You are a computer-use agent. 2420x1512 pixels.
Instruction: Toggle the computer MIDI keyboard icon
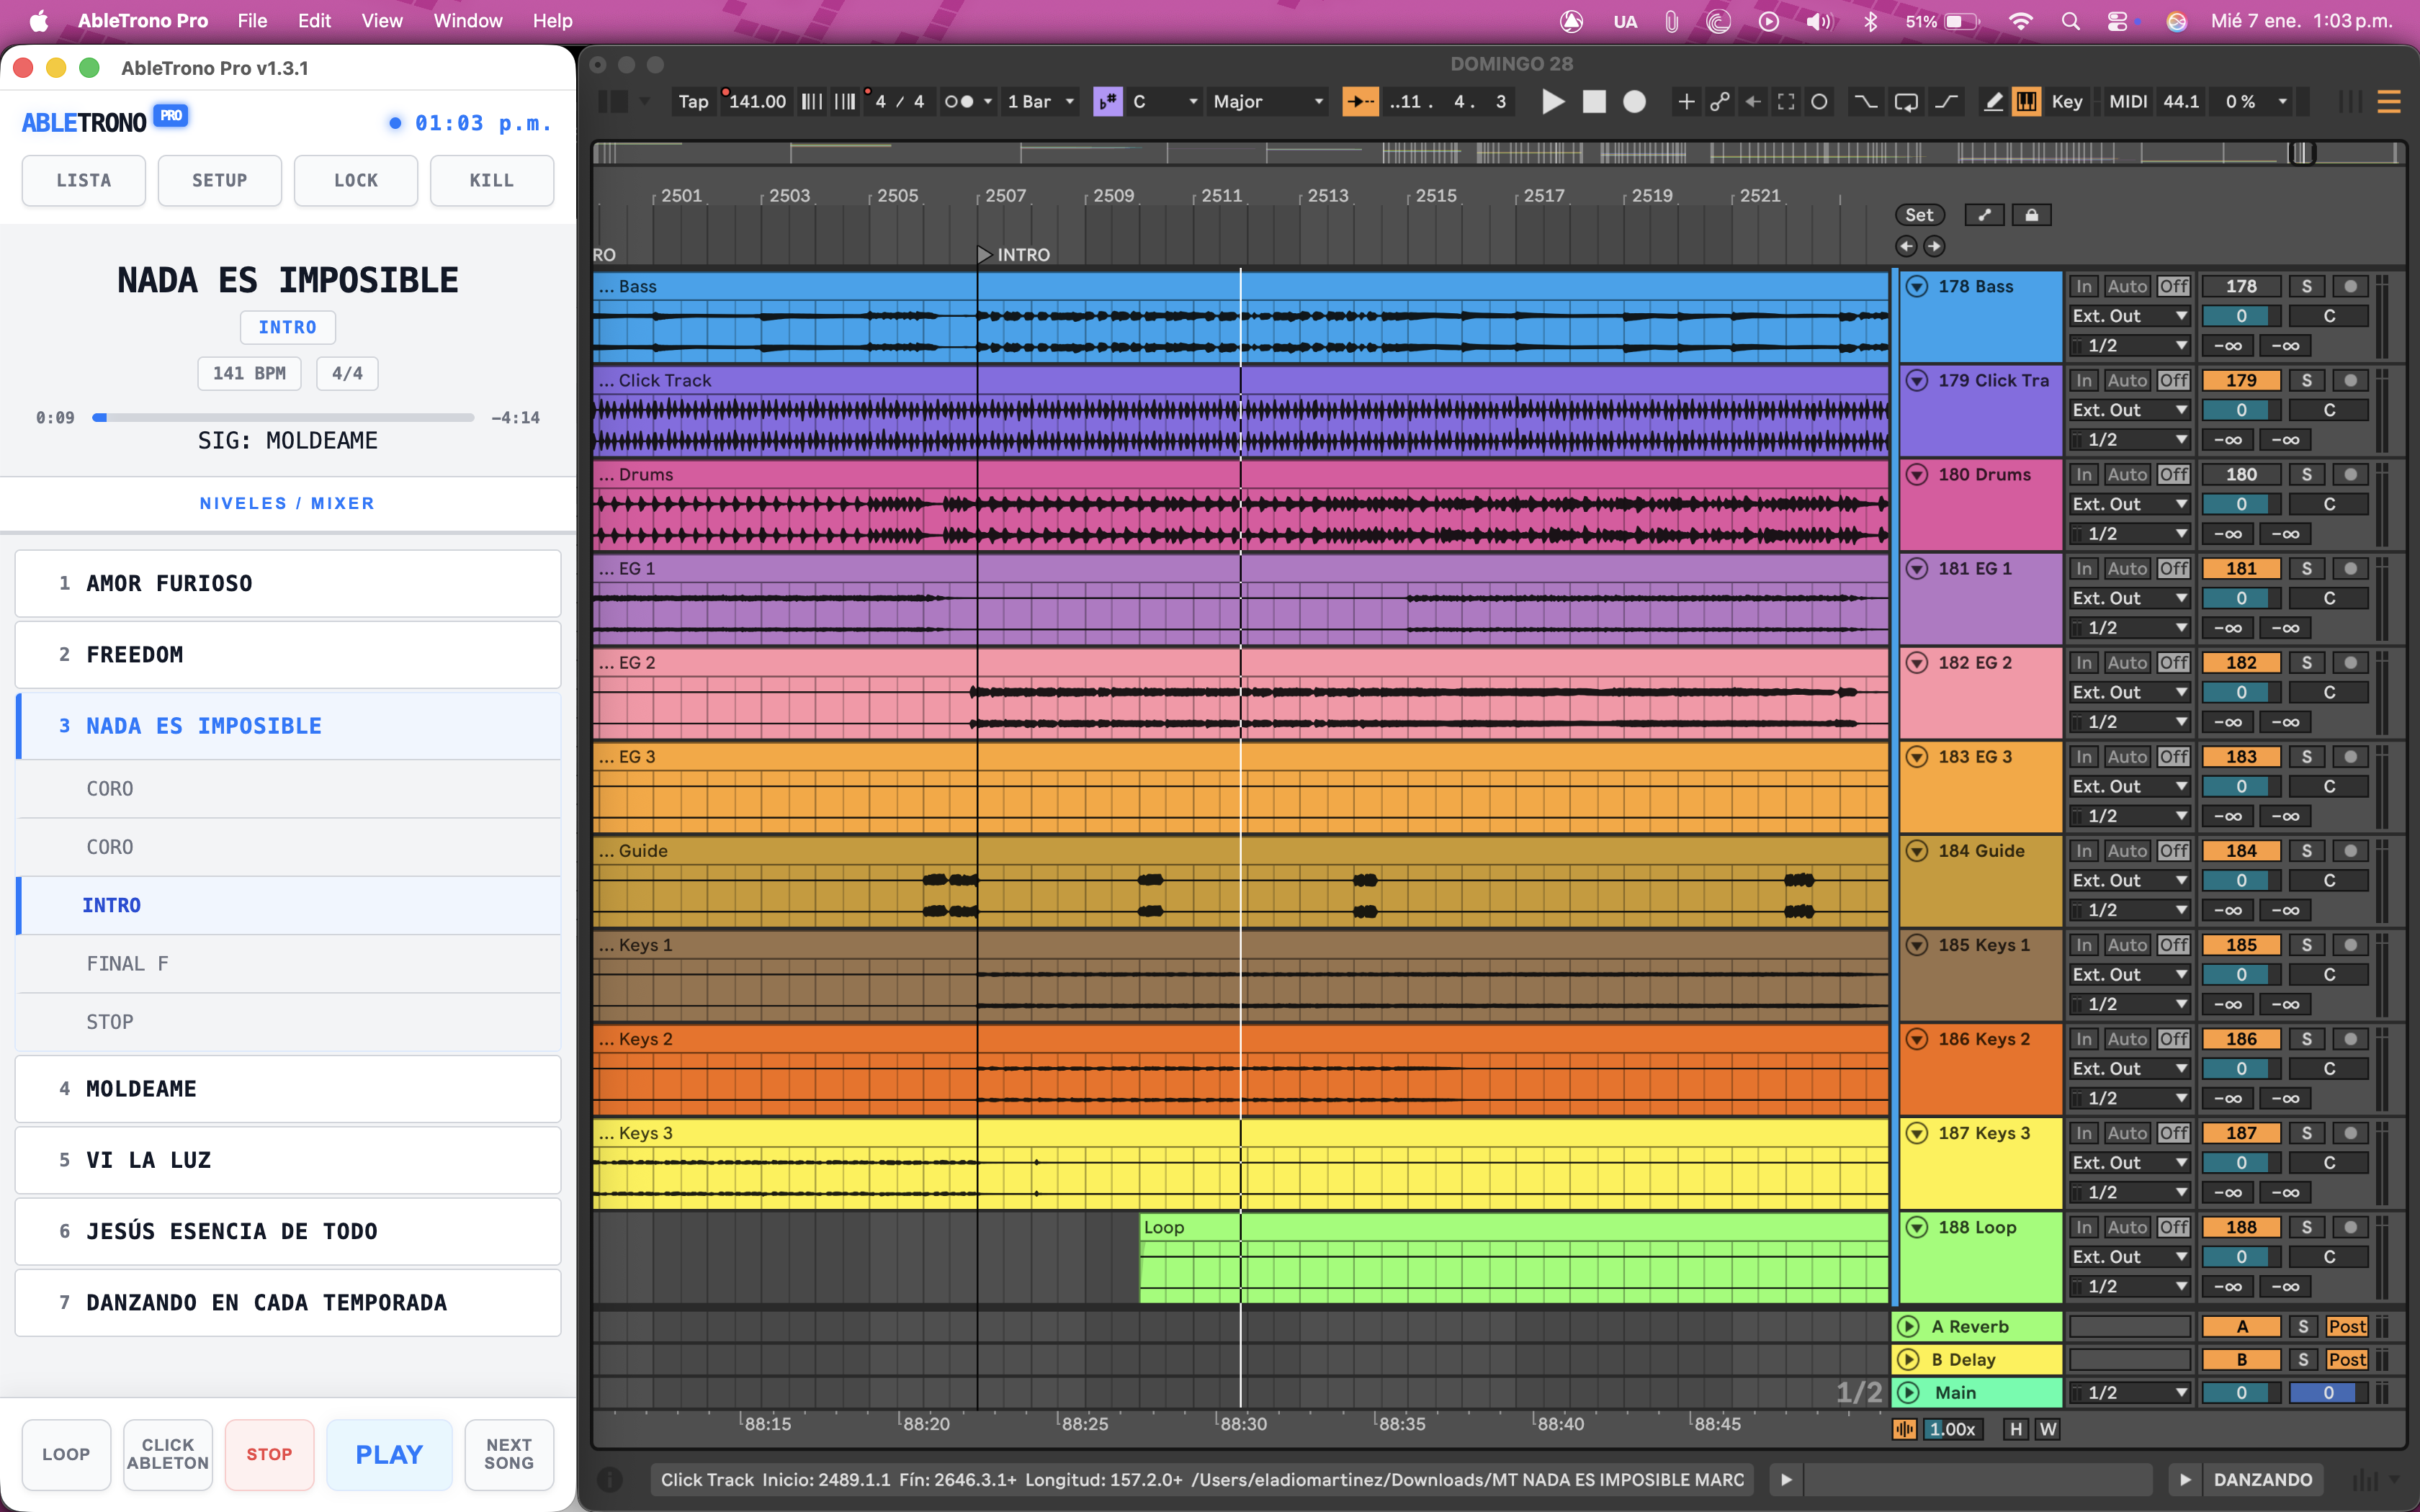pos(2026,101)
